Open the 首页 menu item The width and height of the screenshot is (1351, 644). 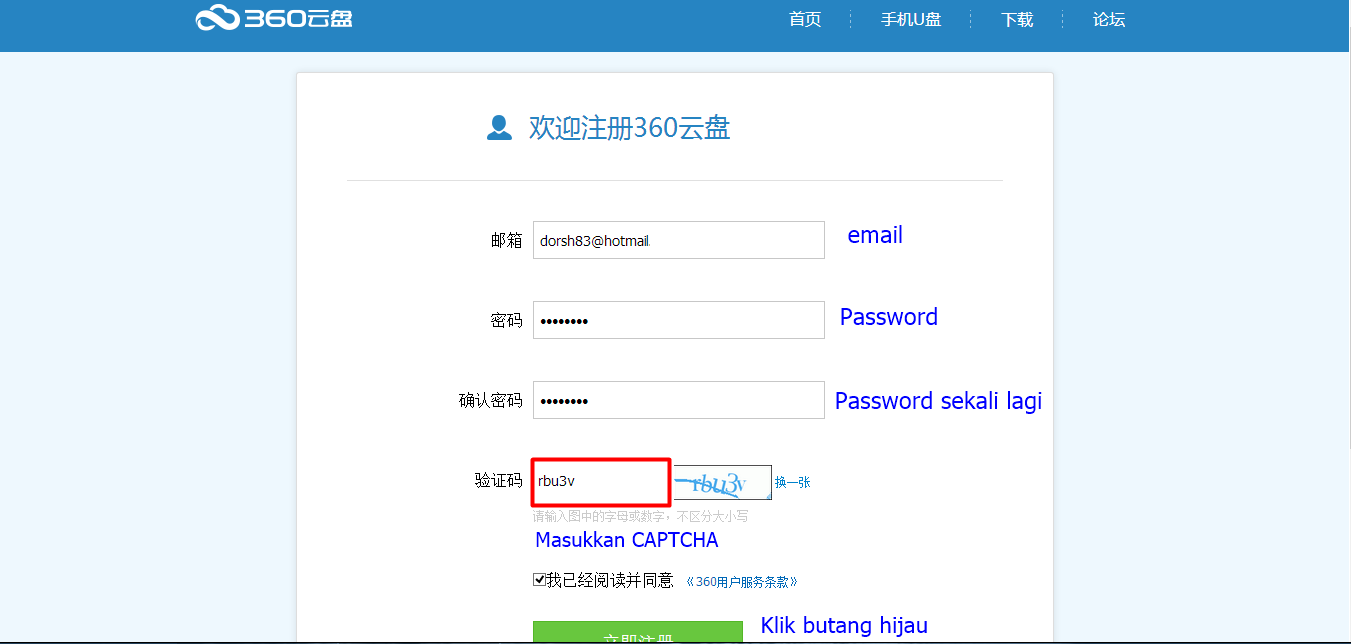click(x=805, y=19)
